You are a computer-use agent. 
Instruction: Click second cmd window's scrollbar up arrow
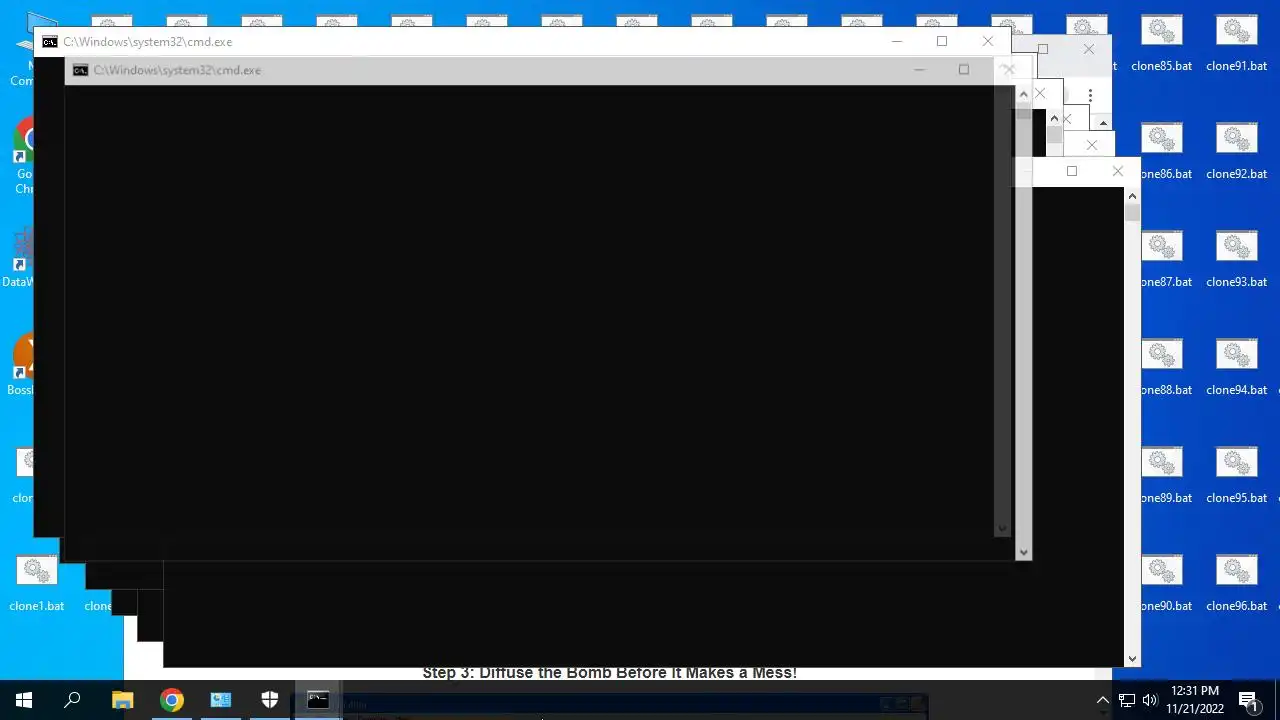(x=1022, y=94)
